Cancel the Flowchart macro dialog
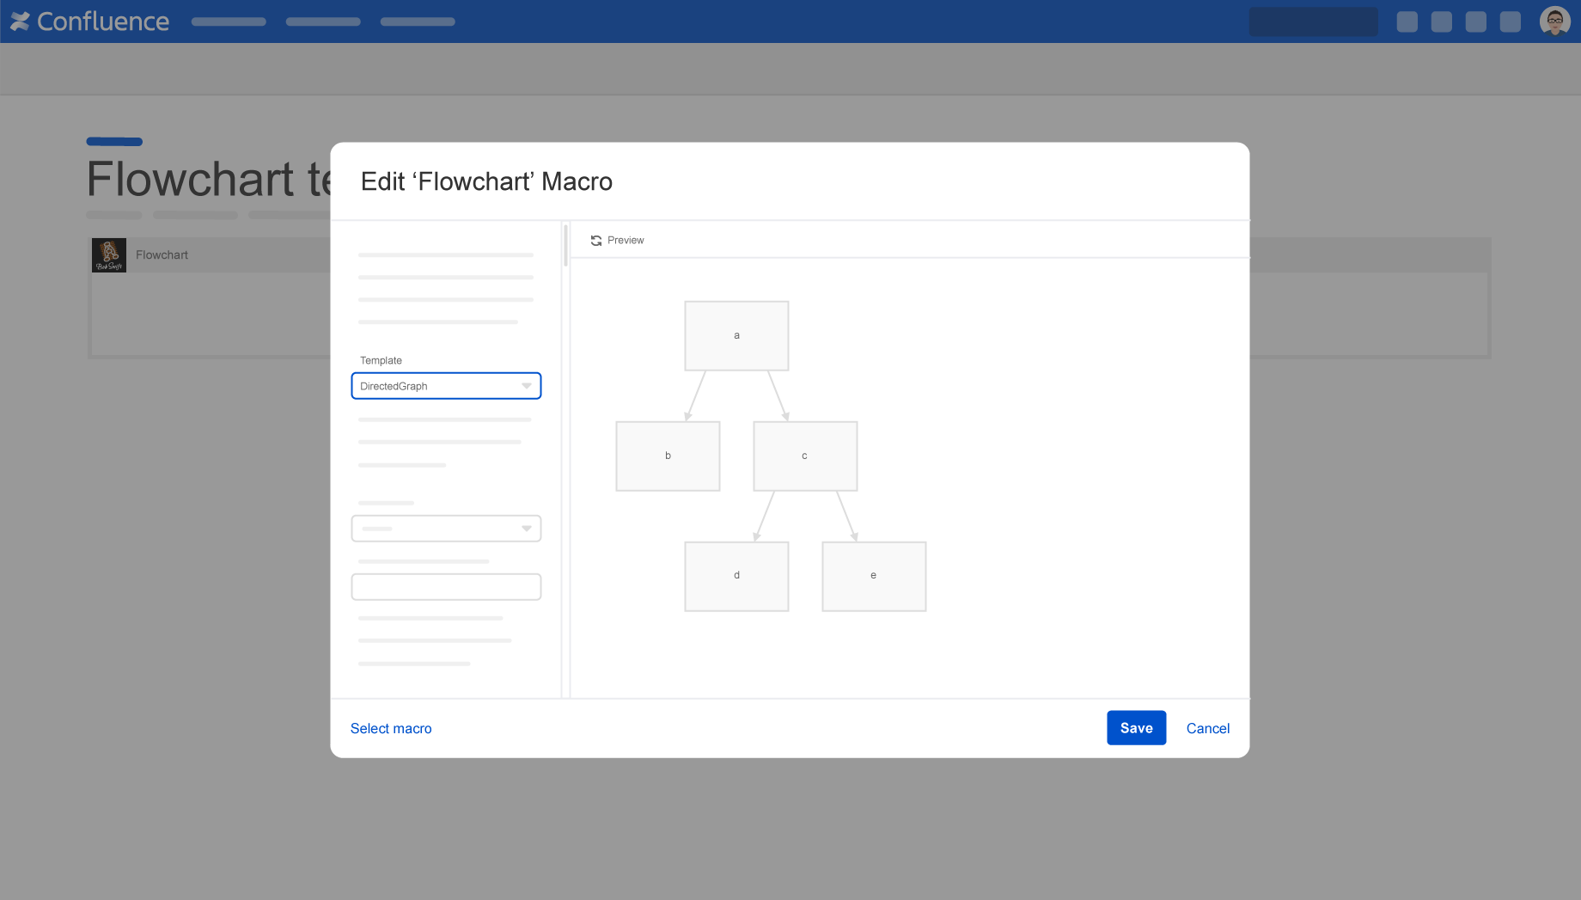This screenshot has height=900, width=1581. [1208, 728]
